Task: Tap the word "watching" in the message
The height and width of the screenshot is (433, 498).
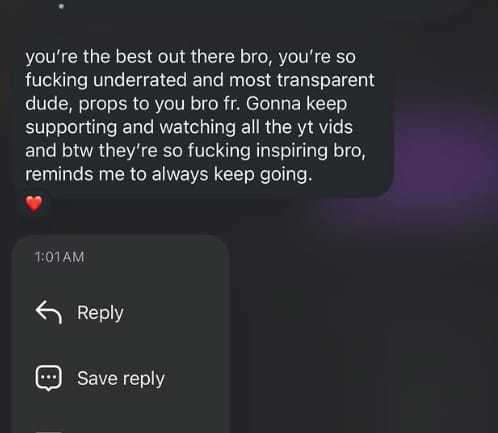Action: pos(198,128)
